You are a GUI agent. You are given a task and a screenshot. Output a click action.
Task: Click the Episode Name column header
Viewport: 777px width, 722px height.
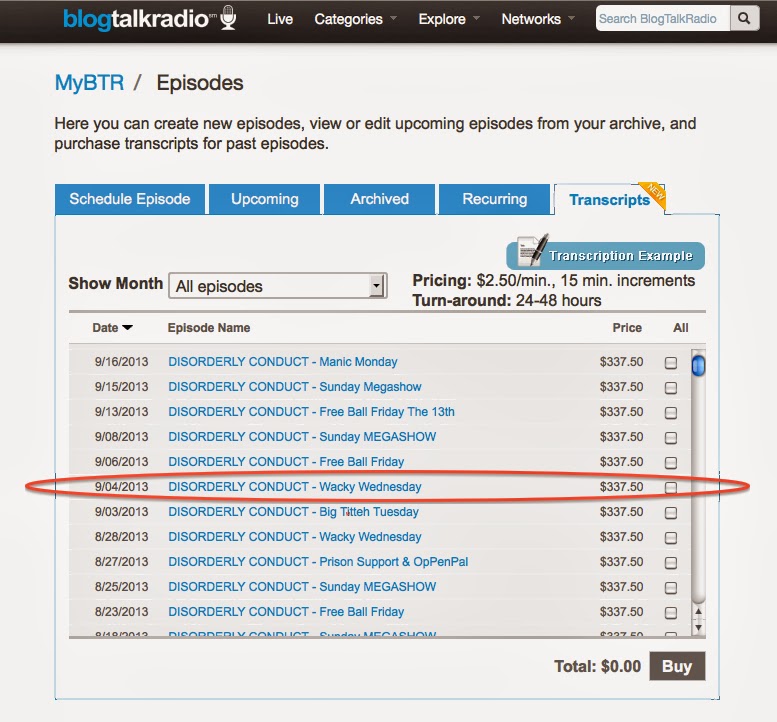pyautogui.click(x=209, y=328)
